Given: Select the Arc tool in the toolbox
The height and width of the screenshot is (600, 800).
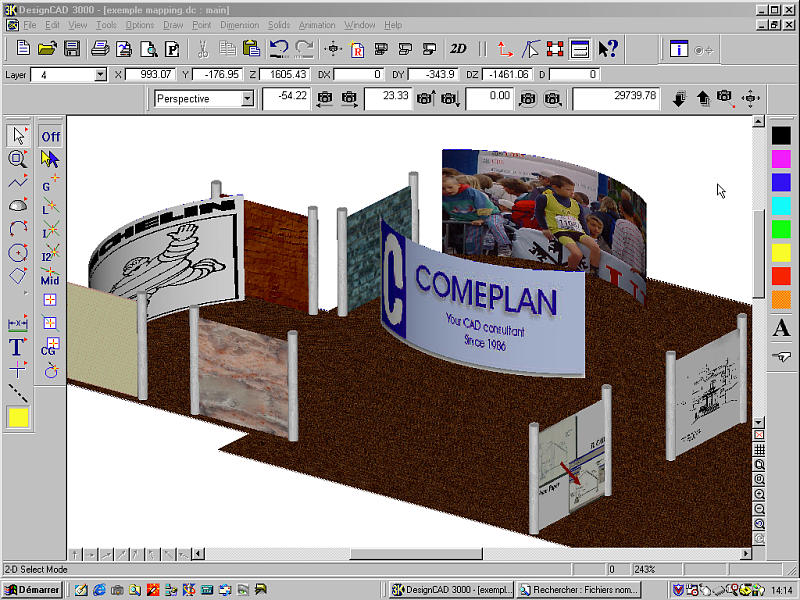Looking at the screenshot, I should [18, 228].
